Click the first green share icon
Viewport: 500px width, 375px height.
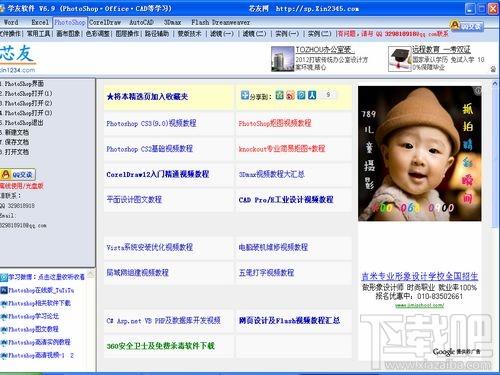(x=280, y=96)
